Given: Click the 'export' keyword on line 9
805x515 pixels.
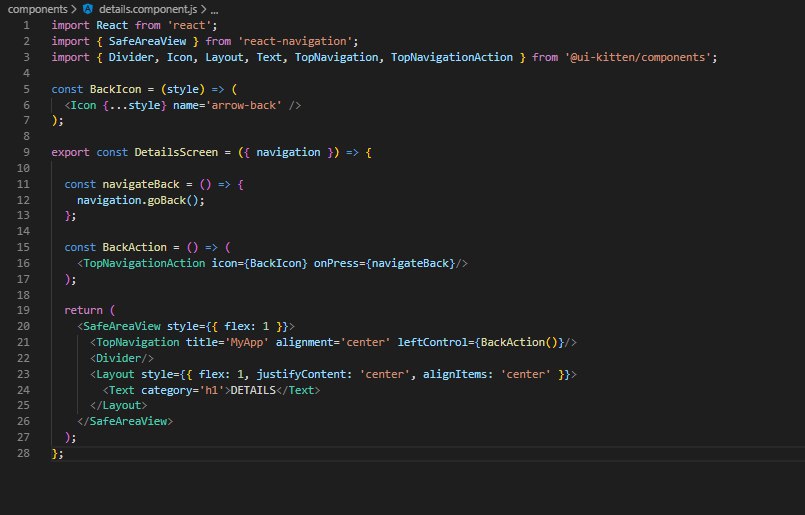Looking at the screenshot, I should click(70, 152).
